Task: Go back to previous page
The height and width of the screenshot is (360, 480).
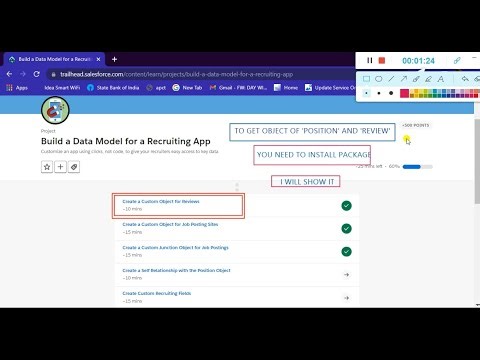Action: tap(9, 74)
